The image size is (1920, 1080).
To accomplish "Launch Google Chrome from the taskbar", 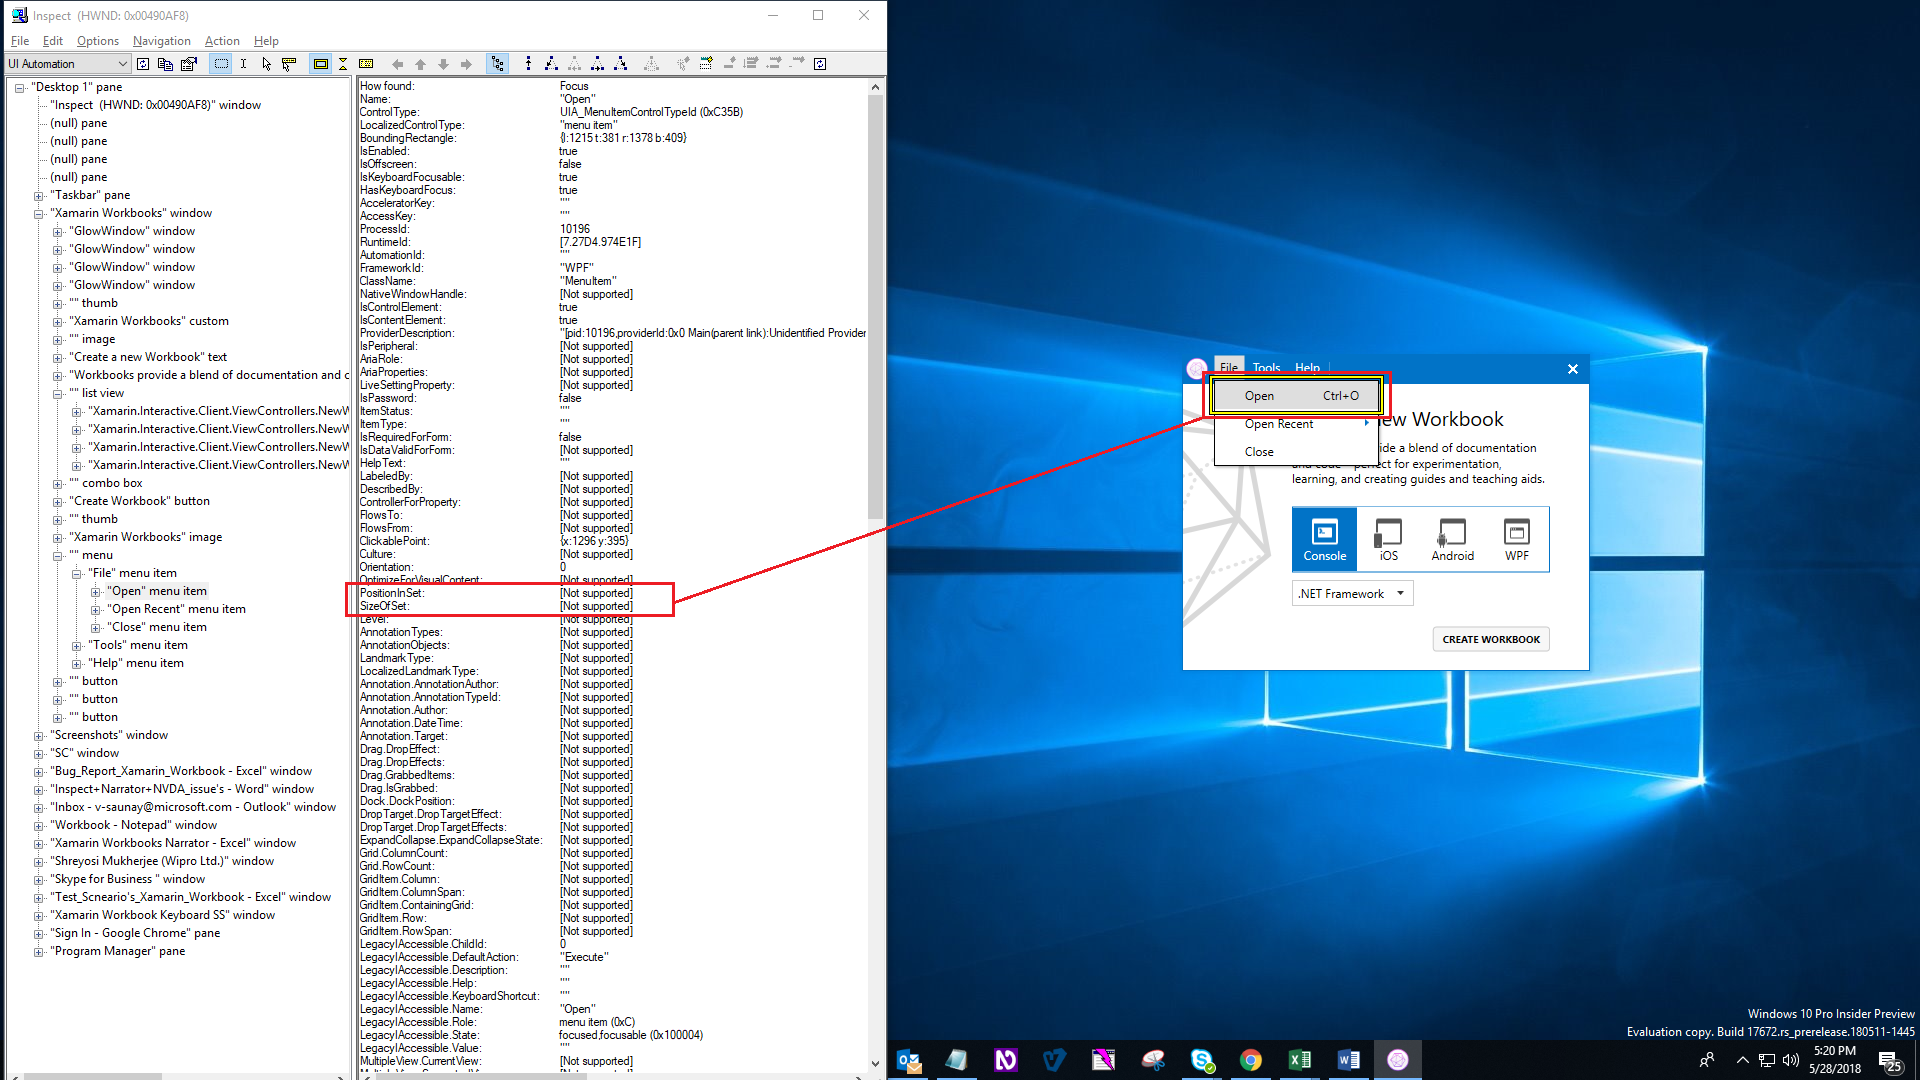I will [x=1251, y=1059].
